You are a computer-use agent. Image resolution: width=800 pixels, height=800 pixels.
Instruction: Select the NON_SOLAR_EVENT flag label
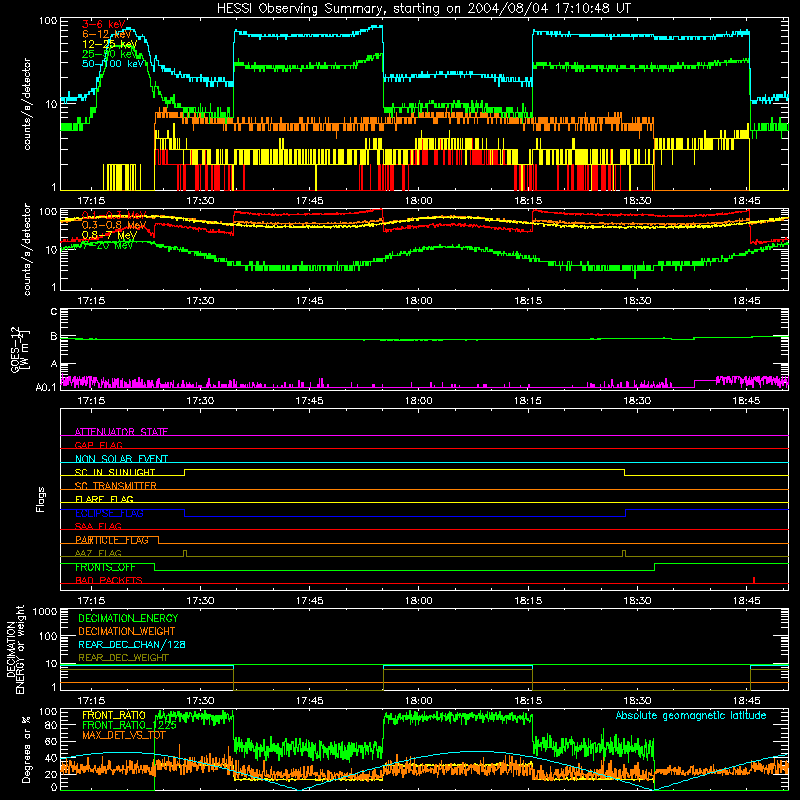pyautogui.click(x=121, y=459)
